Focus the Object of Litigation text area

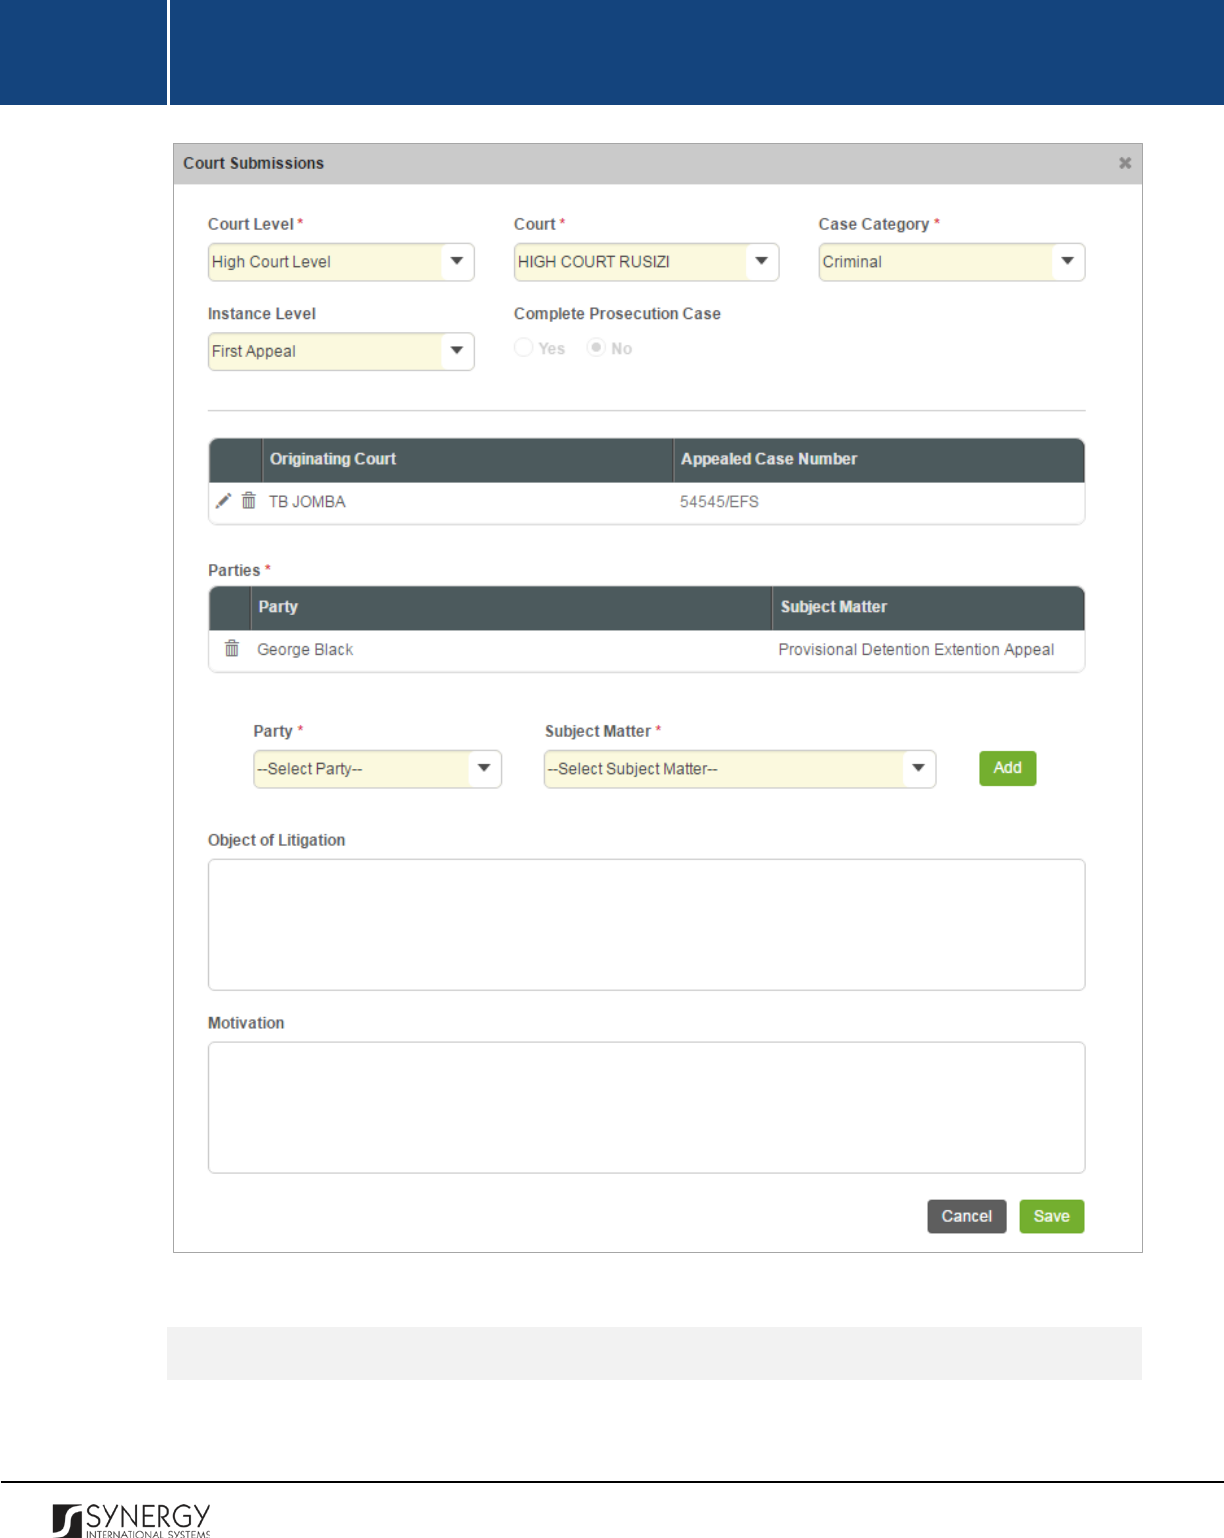pos(646,924)
